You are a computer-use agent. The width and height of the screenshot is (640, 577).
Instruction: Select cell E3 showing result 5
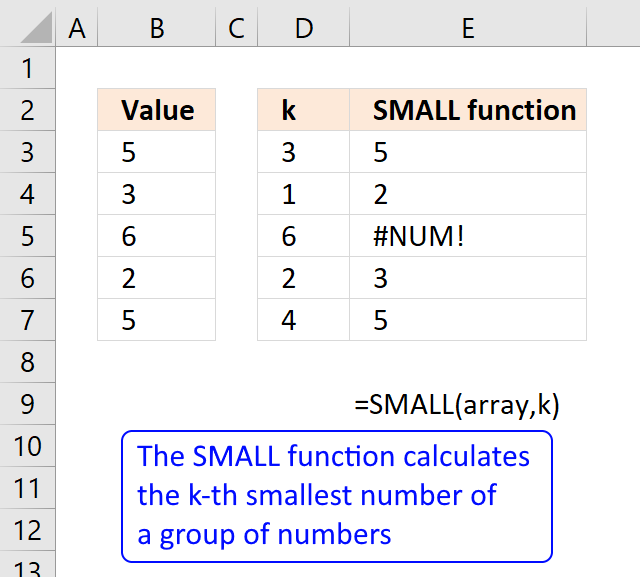coord(468,152)
